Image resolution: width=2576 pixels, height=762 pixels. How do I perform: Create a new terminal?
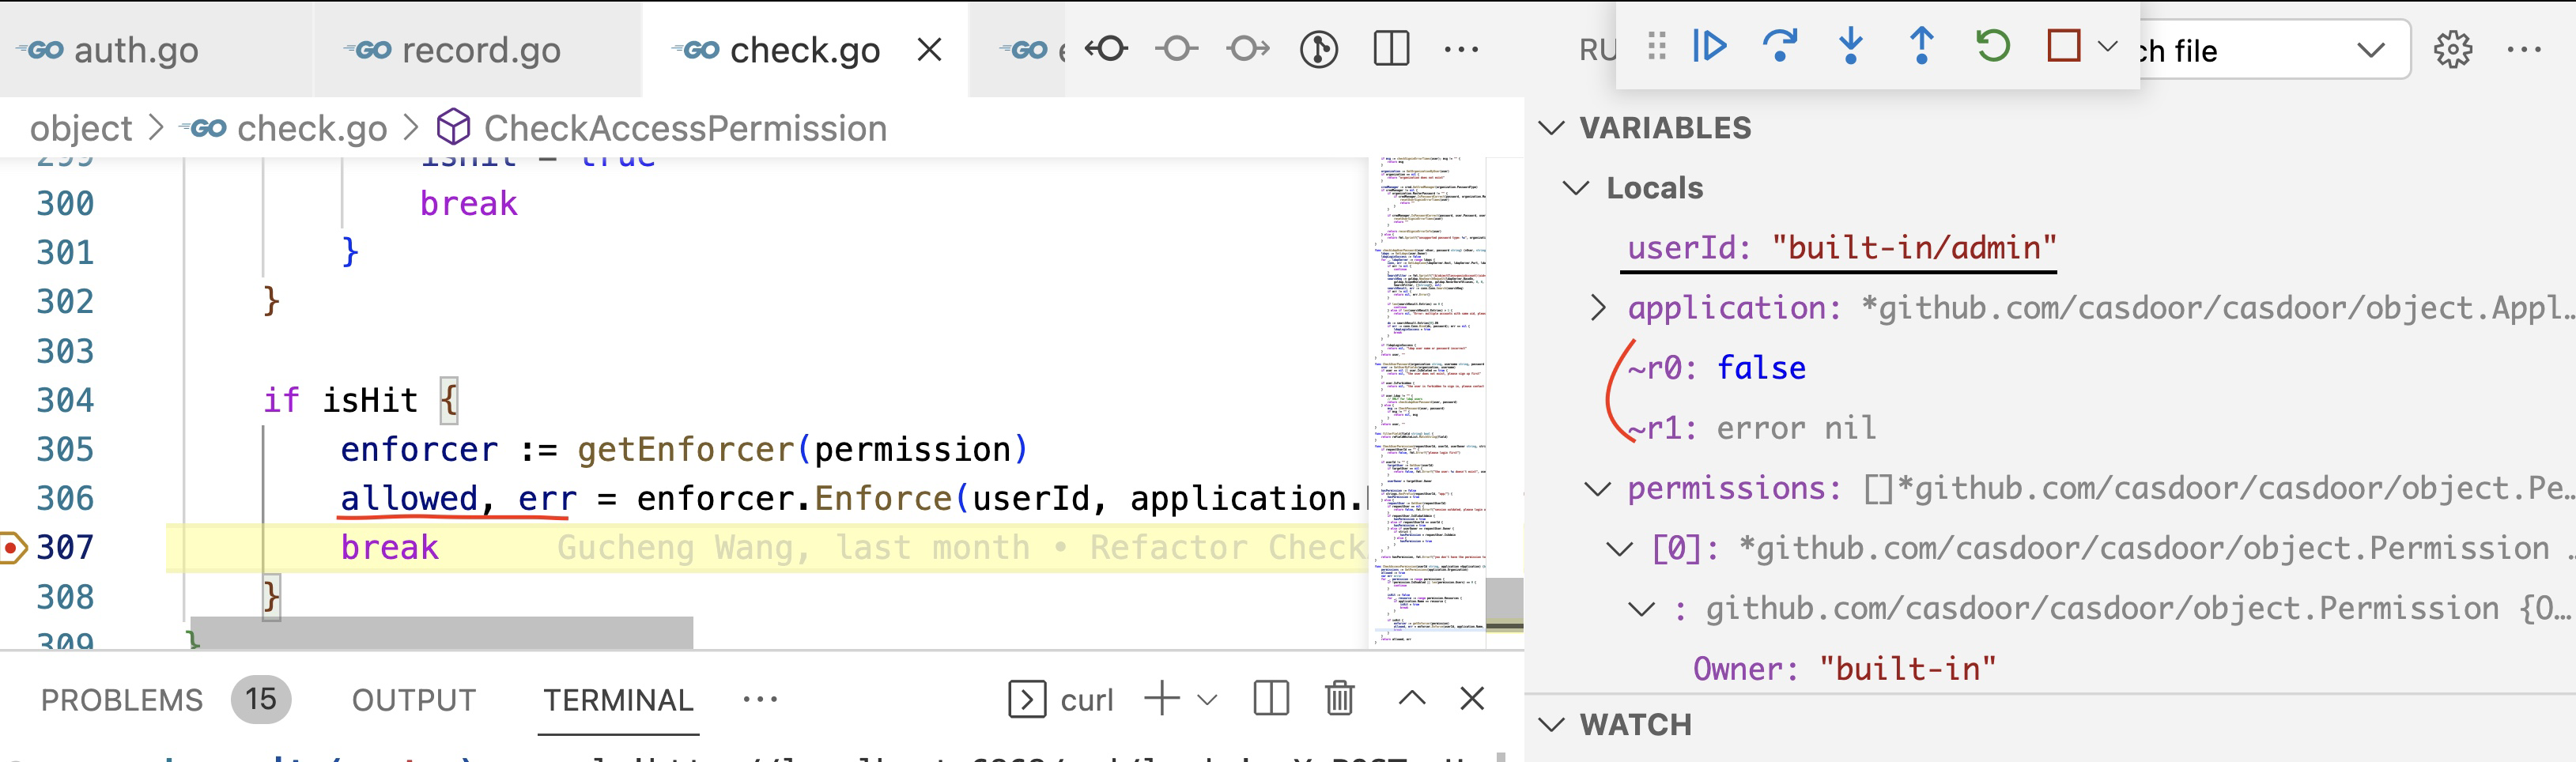click(x=1161, y=698)
